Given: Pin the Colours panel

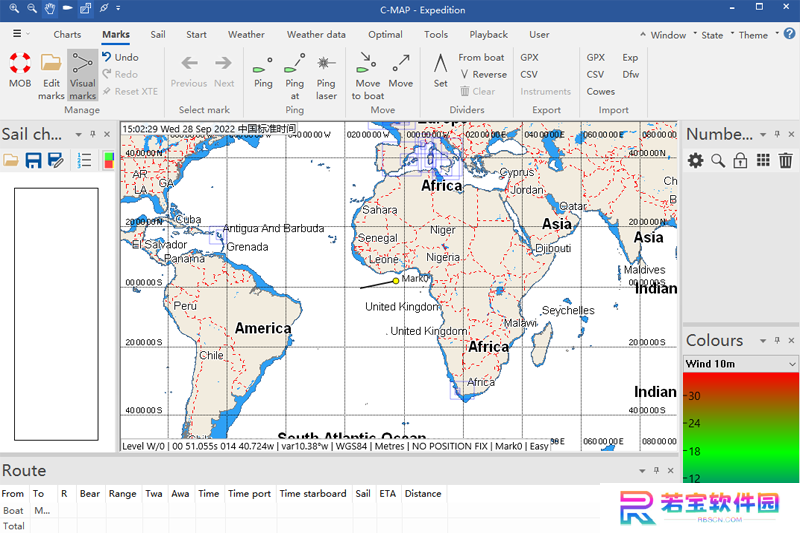Looking at the screenshot, I should (777, 340).
